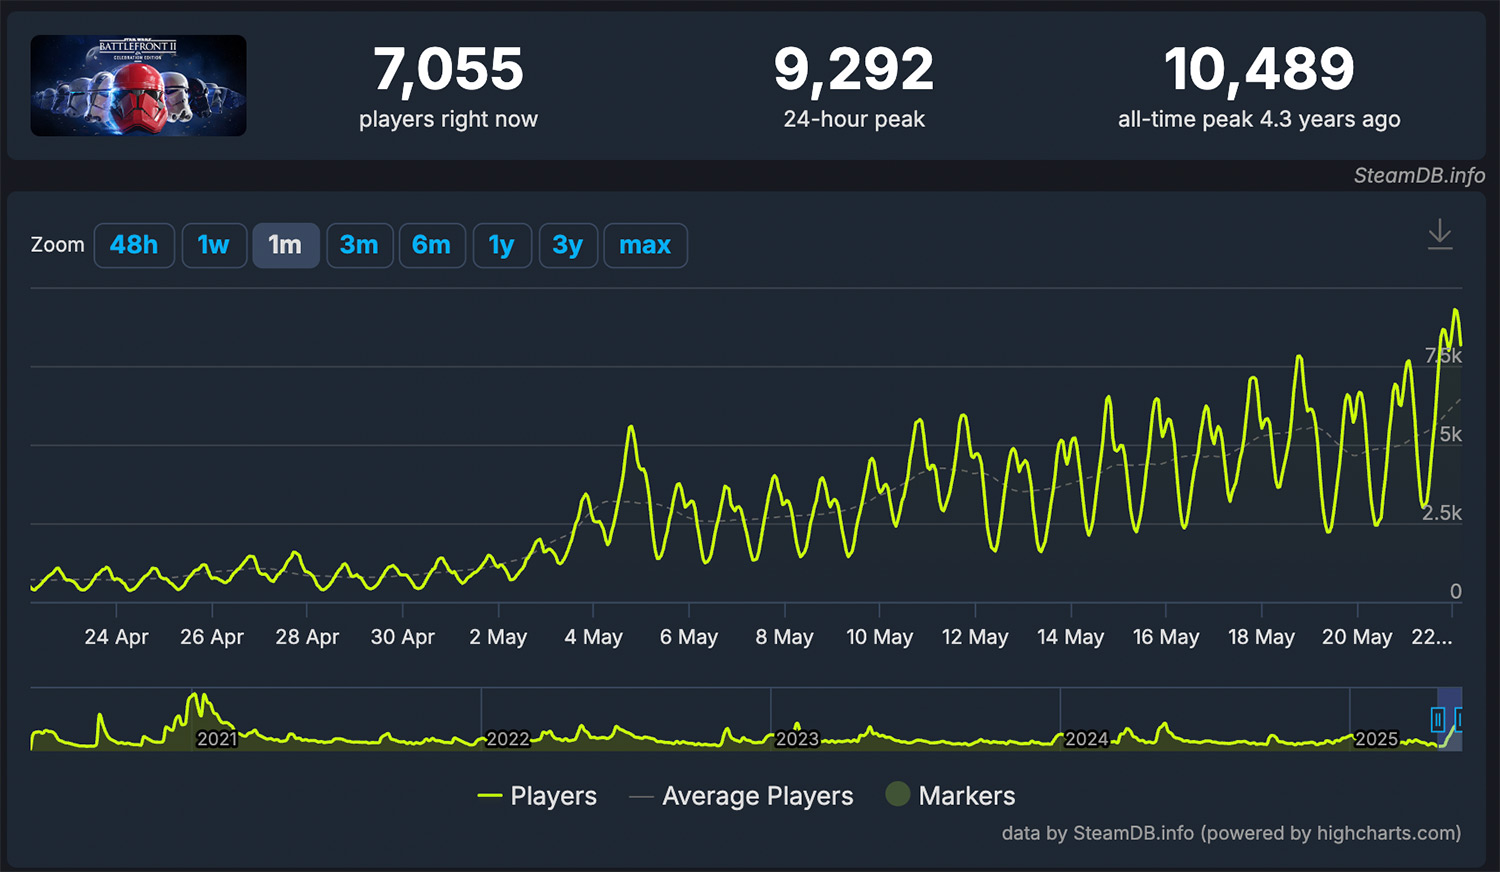This screenshot has height=872, width=1500.
Task: Click the SteamDB.info credit text
Action: [x=1419, y=175]
